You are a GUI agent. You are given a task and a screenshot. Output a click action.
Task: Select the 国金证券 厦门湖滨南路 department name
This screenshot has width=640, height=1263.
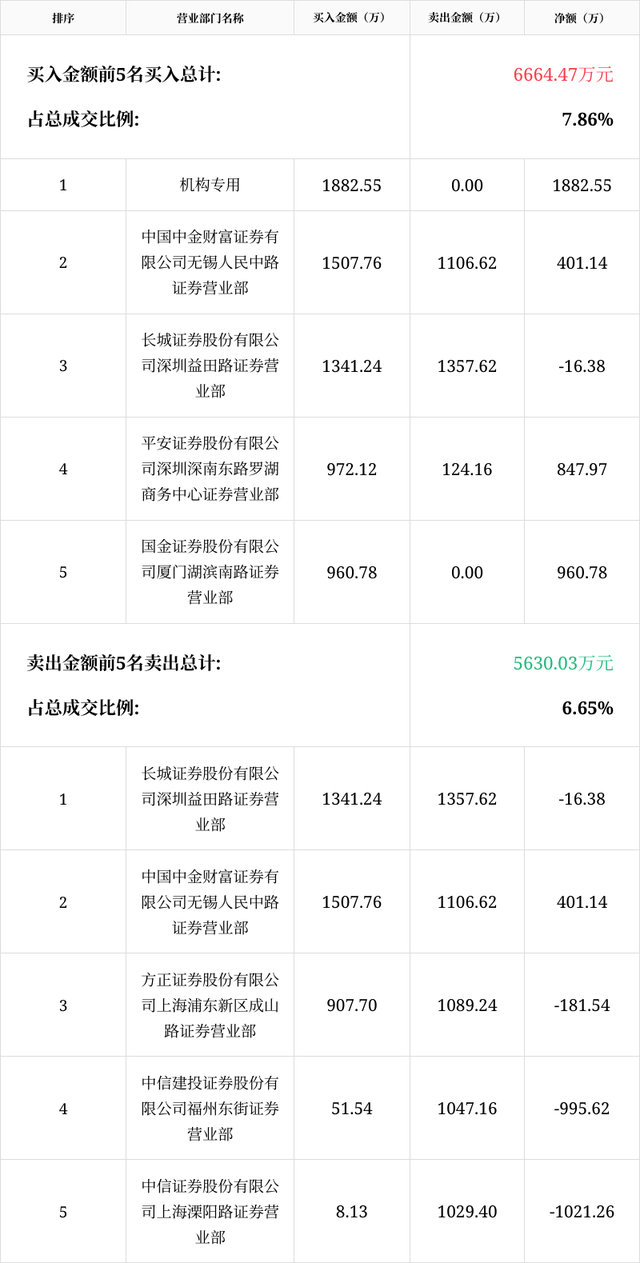tap(210, 572)
